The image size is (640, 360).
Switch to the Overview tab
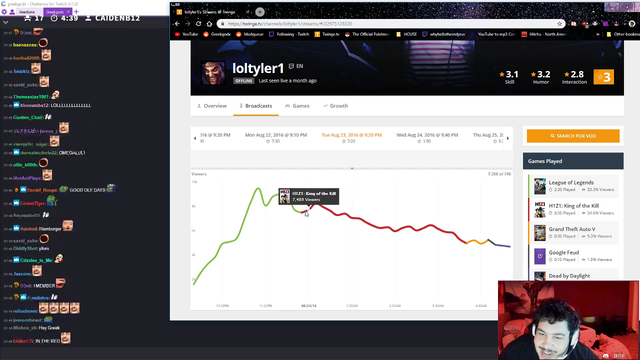click(x=211, y=106)
